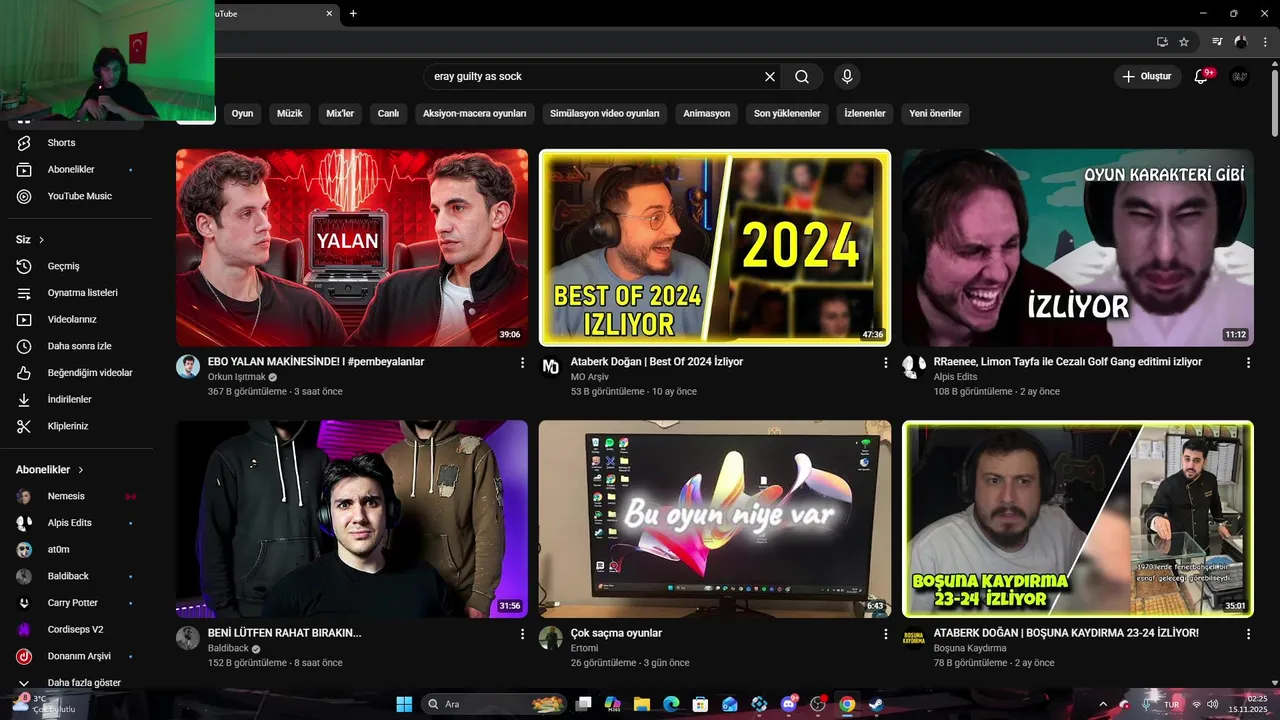The width and height of the screenshot is (1280, 720).
Task: Open Discord from taskbar
Action: click(789, 704)
